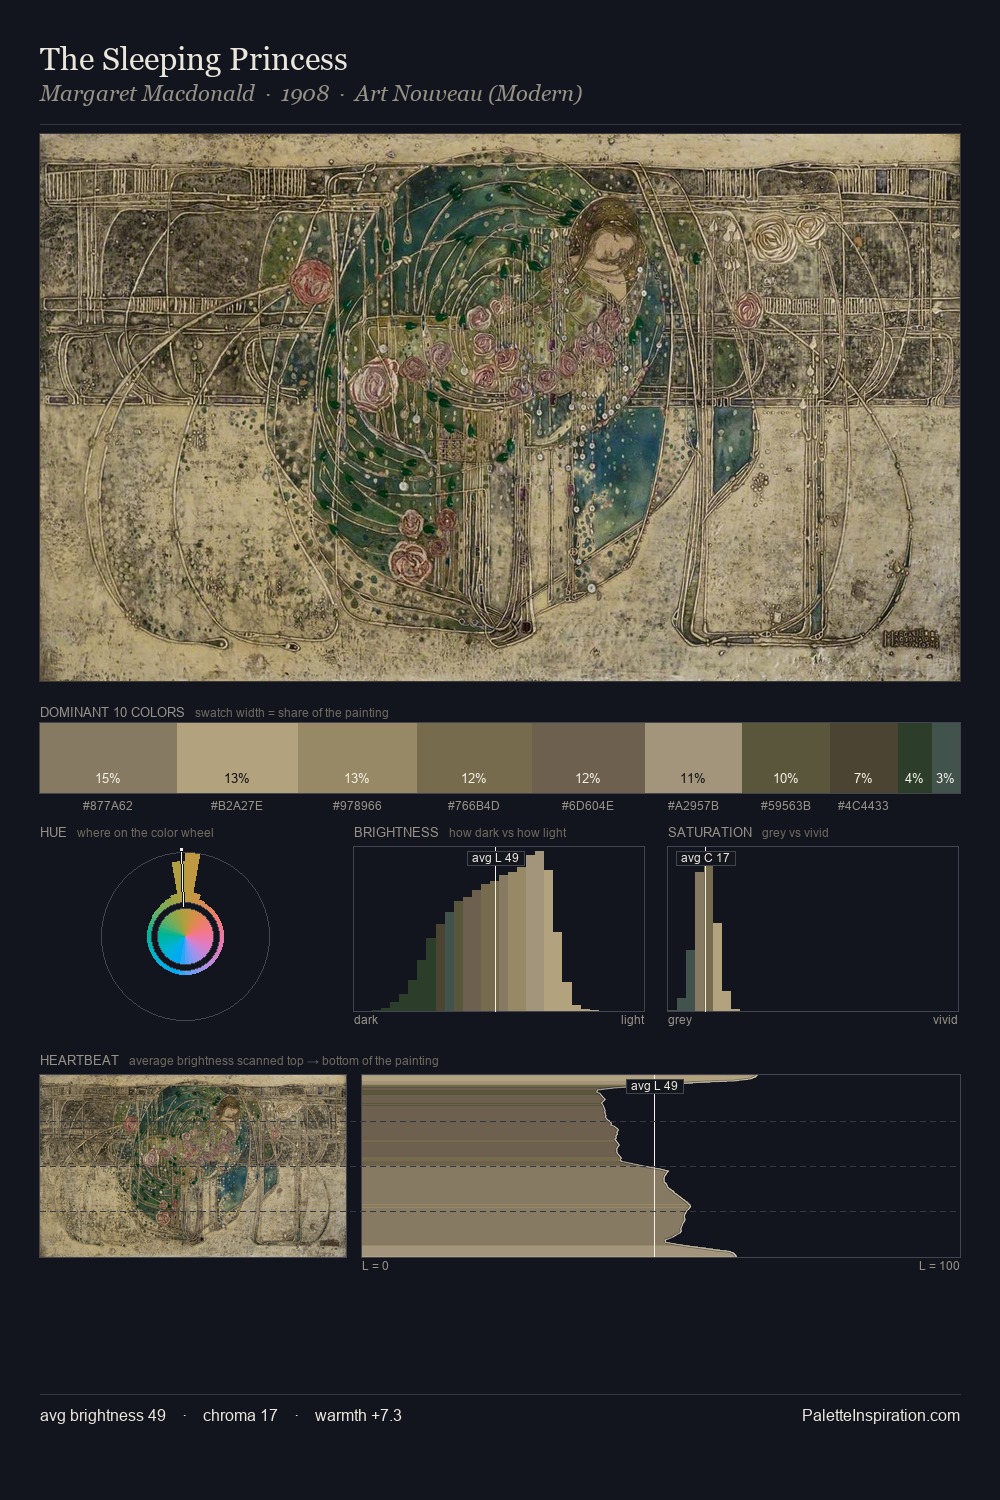
Task: Click the 'HEARTBEAT' section heading
Action: pyautogui.click(x=79, y=1060)
